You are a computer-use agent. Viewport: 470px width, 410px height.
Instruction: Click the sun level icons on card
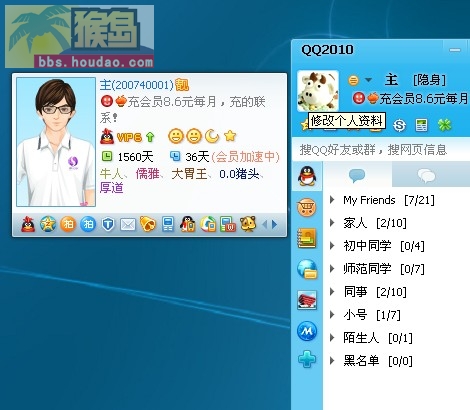coord(185,136)
